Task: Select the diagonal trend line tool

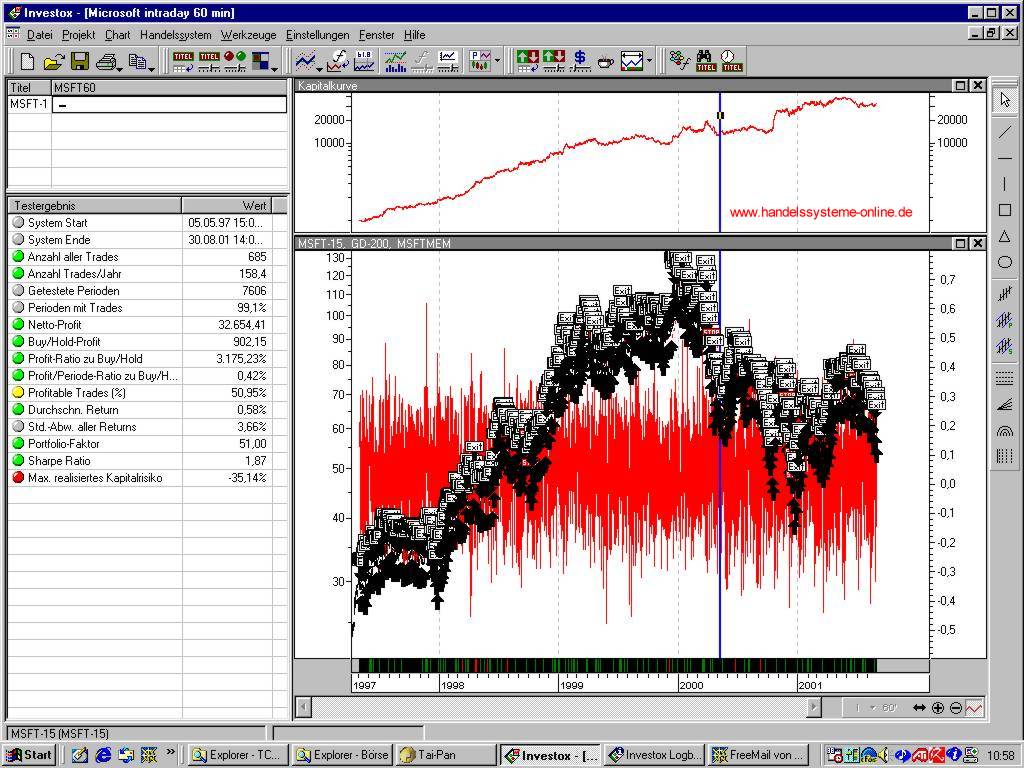Action: tap(1004, 131)
